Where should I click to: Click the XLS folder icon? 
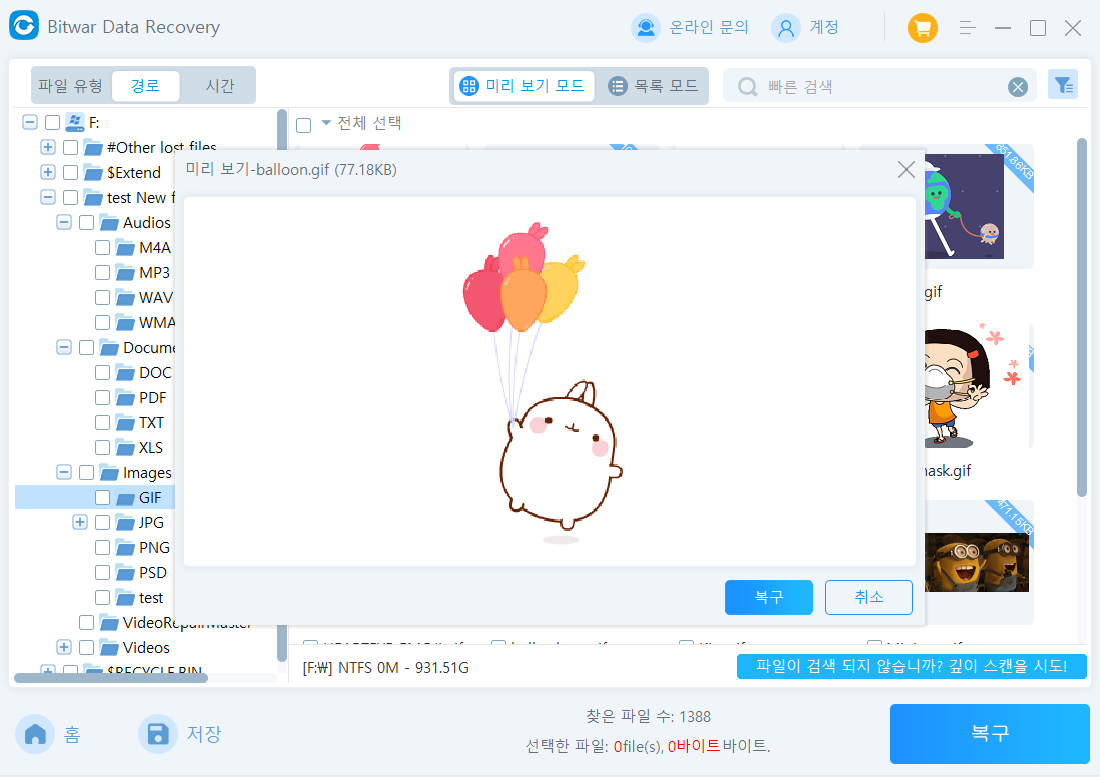pos(126,447)
